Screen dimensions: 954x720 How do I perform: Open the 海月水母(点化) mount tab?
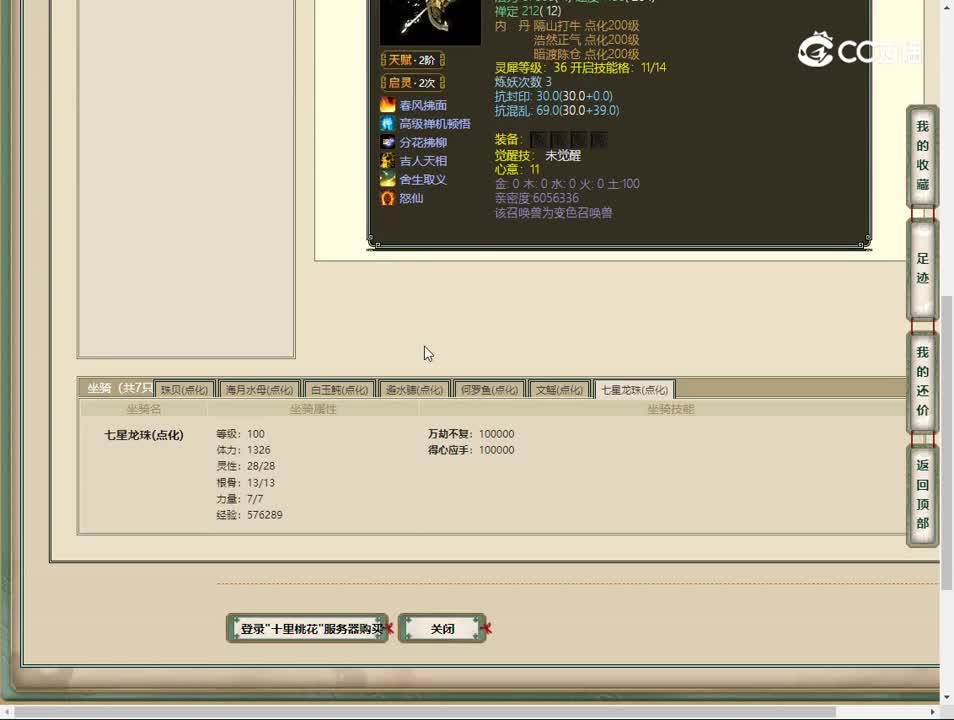click(259, 390)
